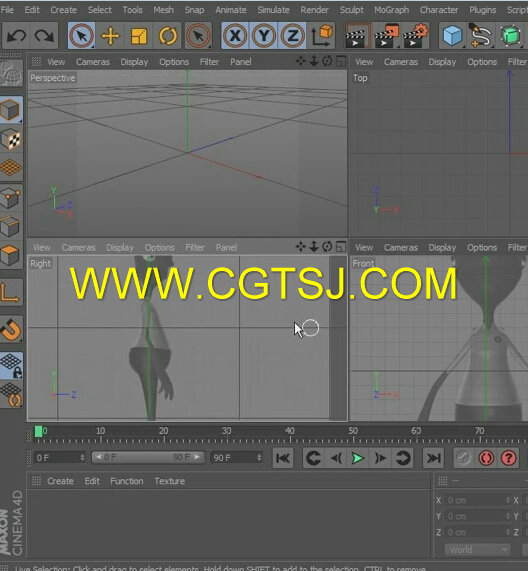This screenshot has width=528, height=571.
Task: Open Perspective viewport Cameras menu
Action: coord(93,62)
